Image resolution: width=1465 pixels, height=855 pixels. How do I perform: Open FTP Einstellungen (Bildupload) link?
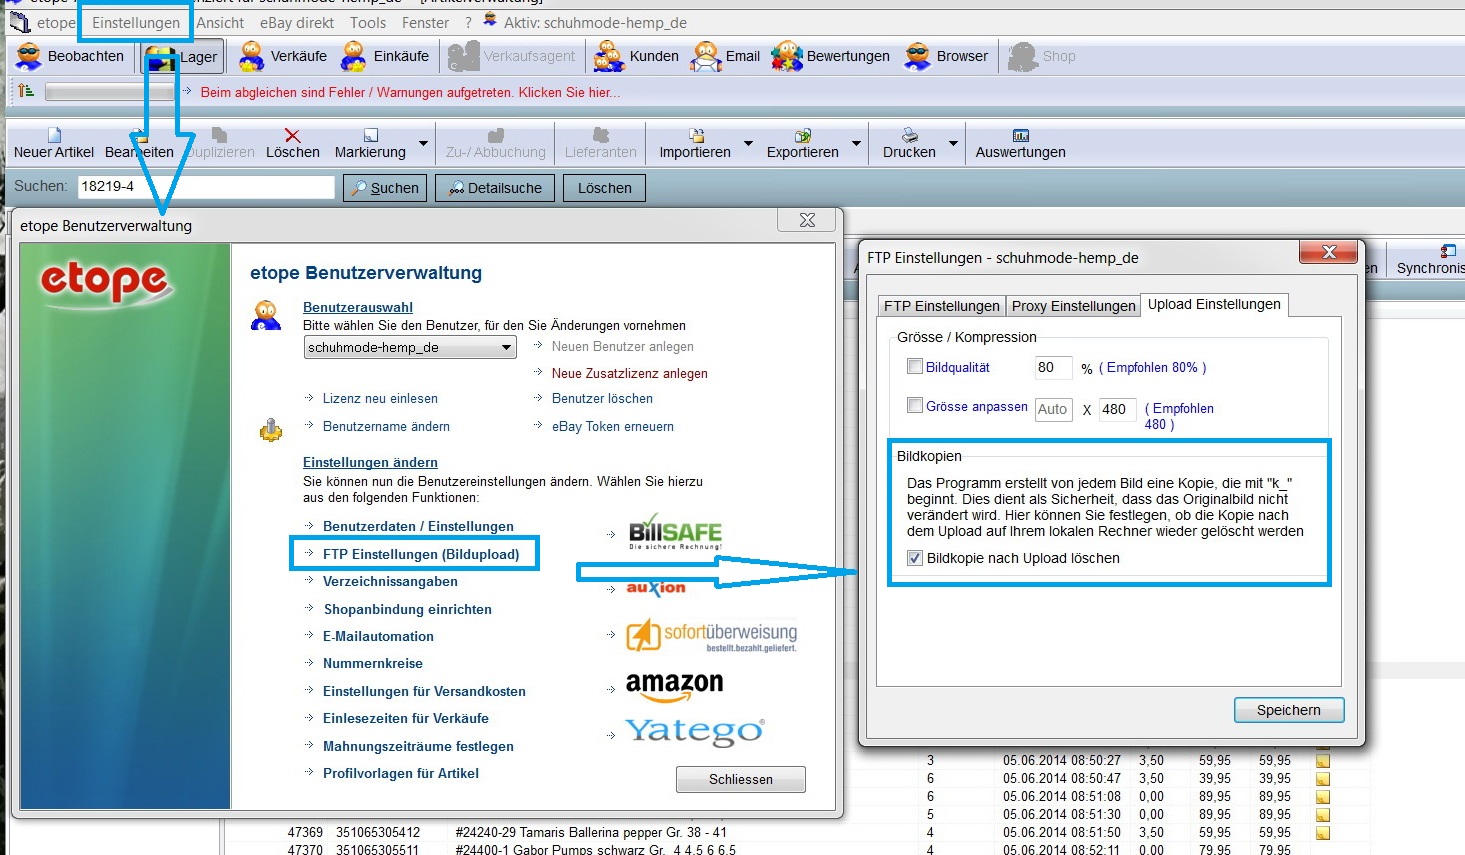click(421, 554)
